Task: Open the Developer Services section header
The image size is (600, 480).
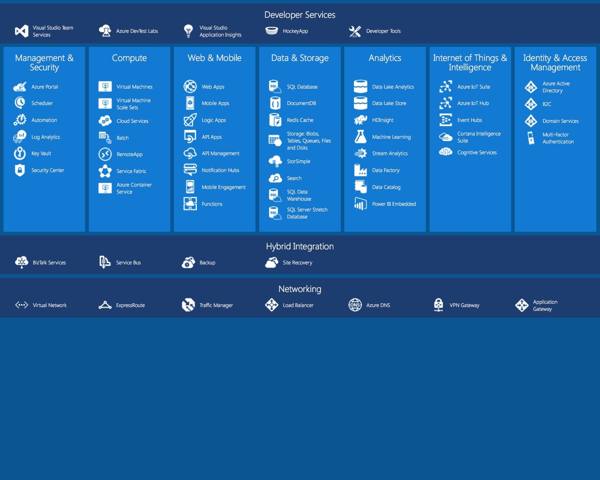Action: (x=300, y=15)
